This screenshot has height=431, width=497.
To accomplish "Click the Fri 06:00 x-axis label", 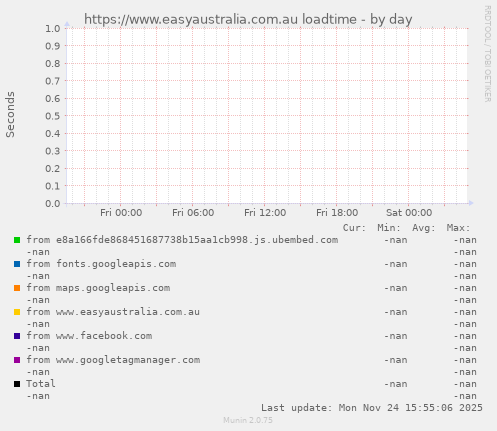I will (193, 213).
